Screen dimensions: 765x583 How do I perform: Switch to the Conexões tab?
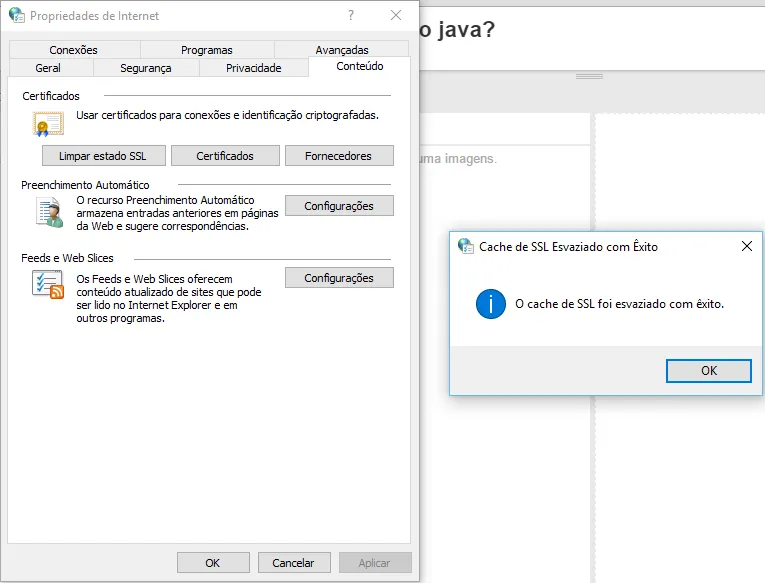[74, 50]
